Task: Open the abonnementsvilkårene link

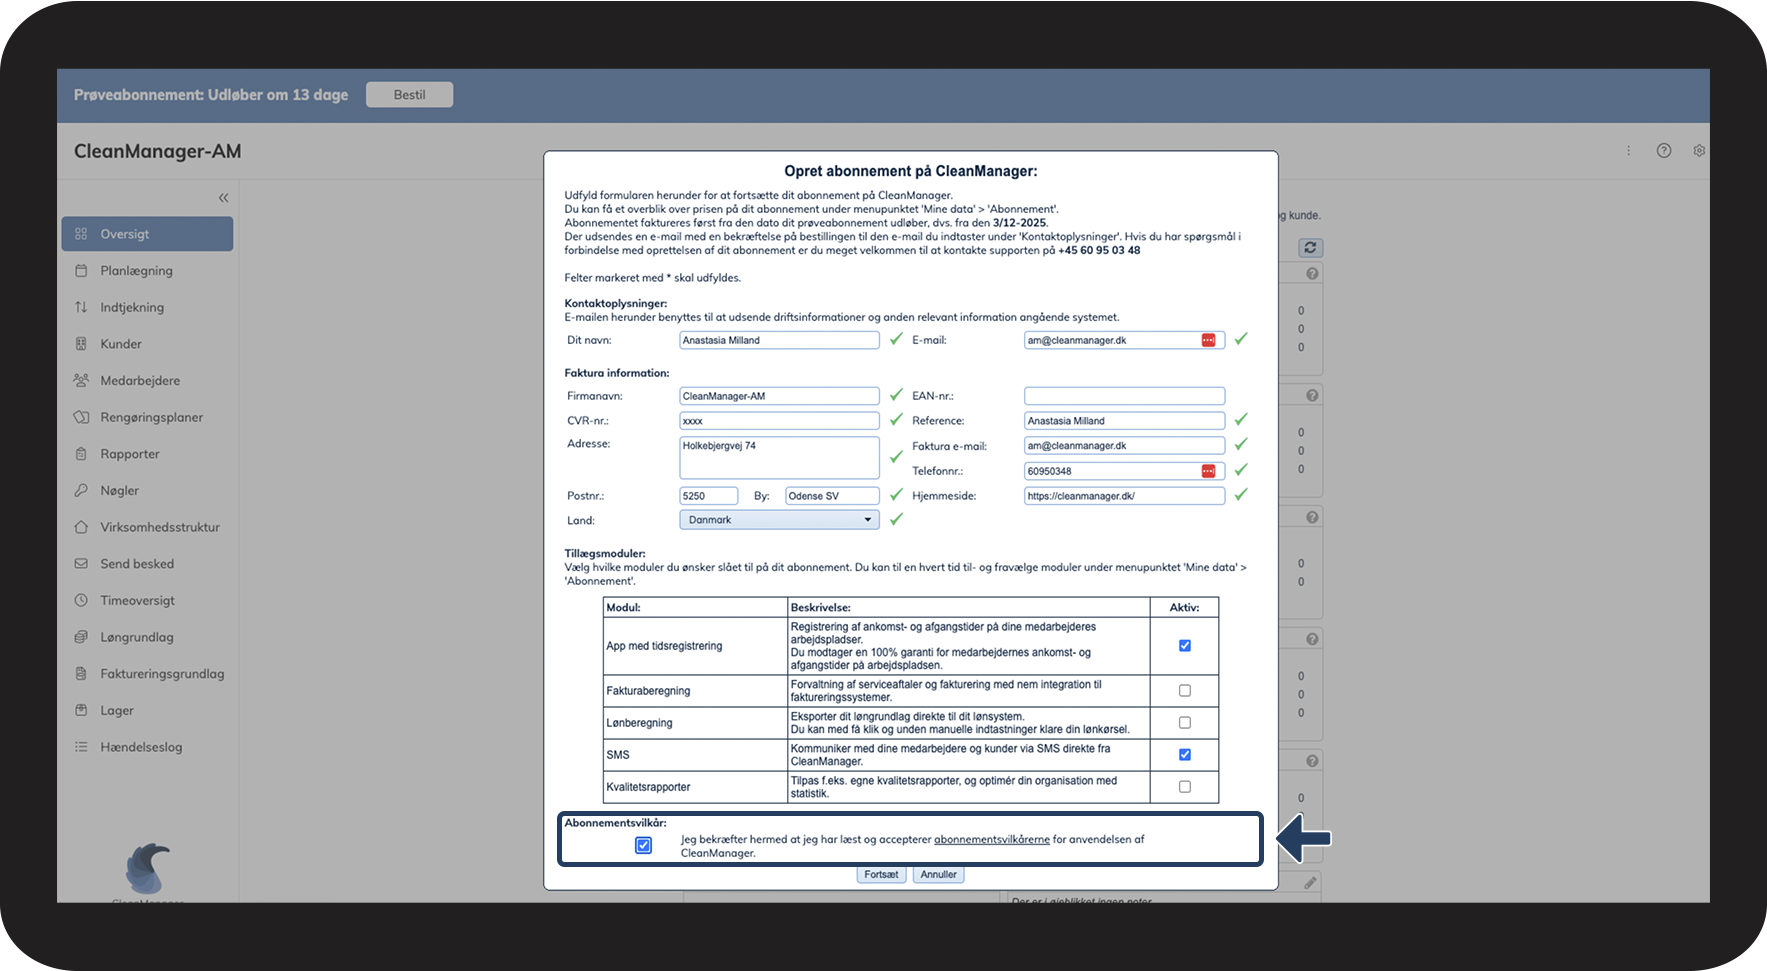Action: coord(991,840)
